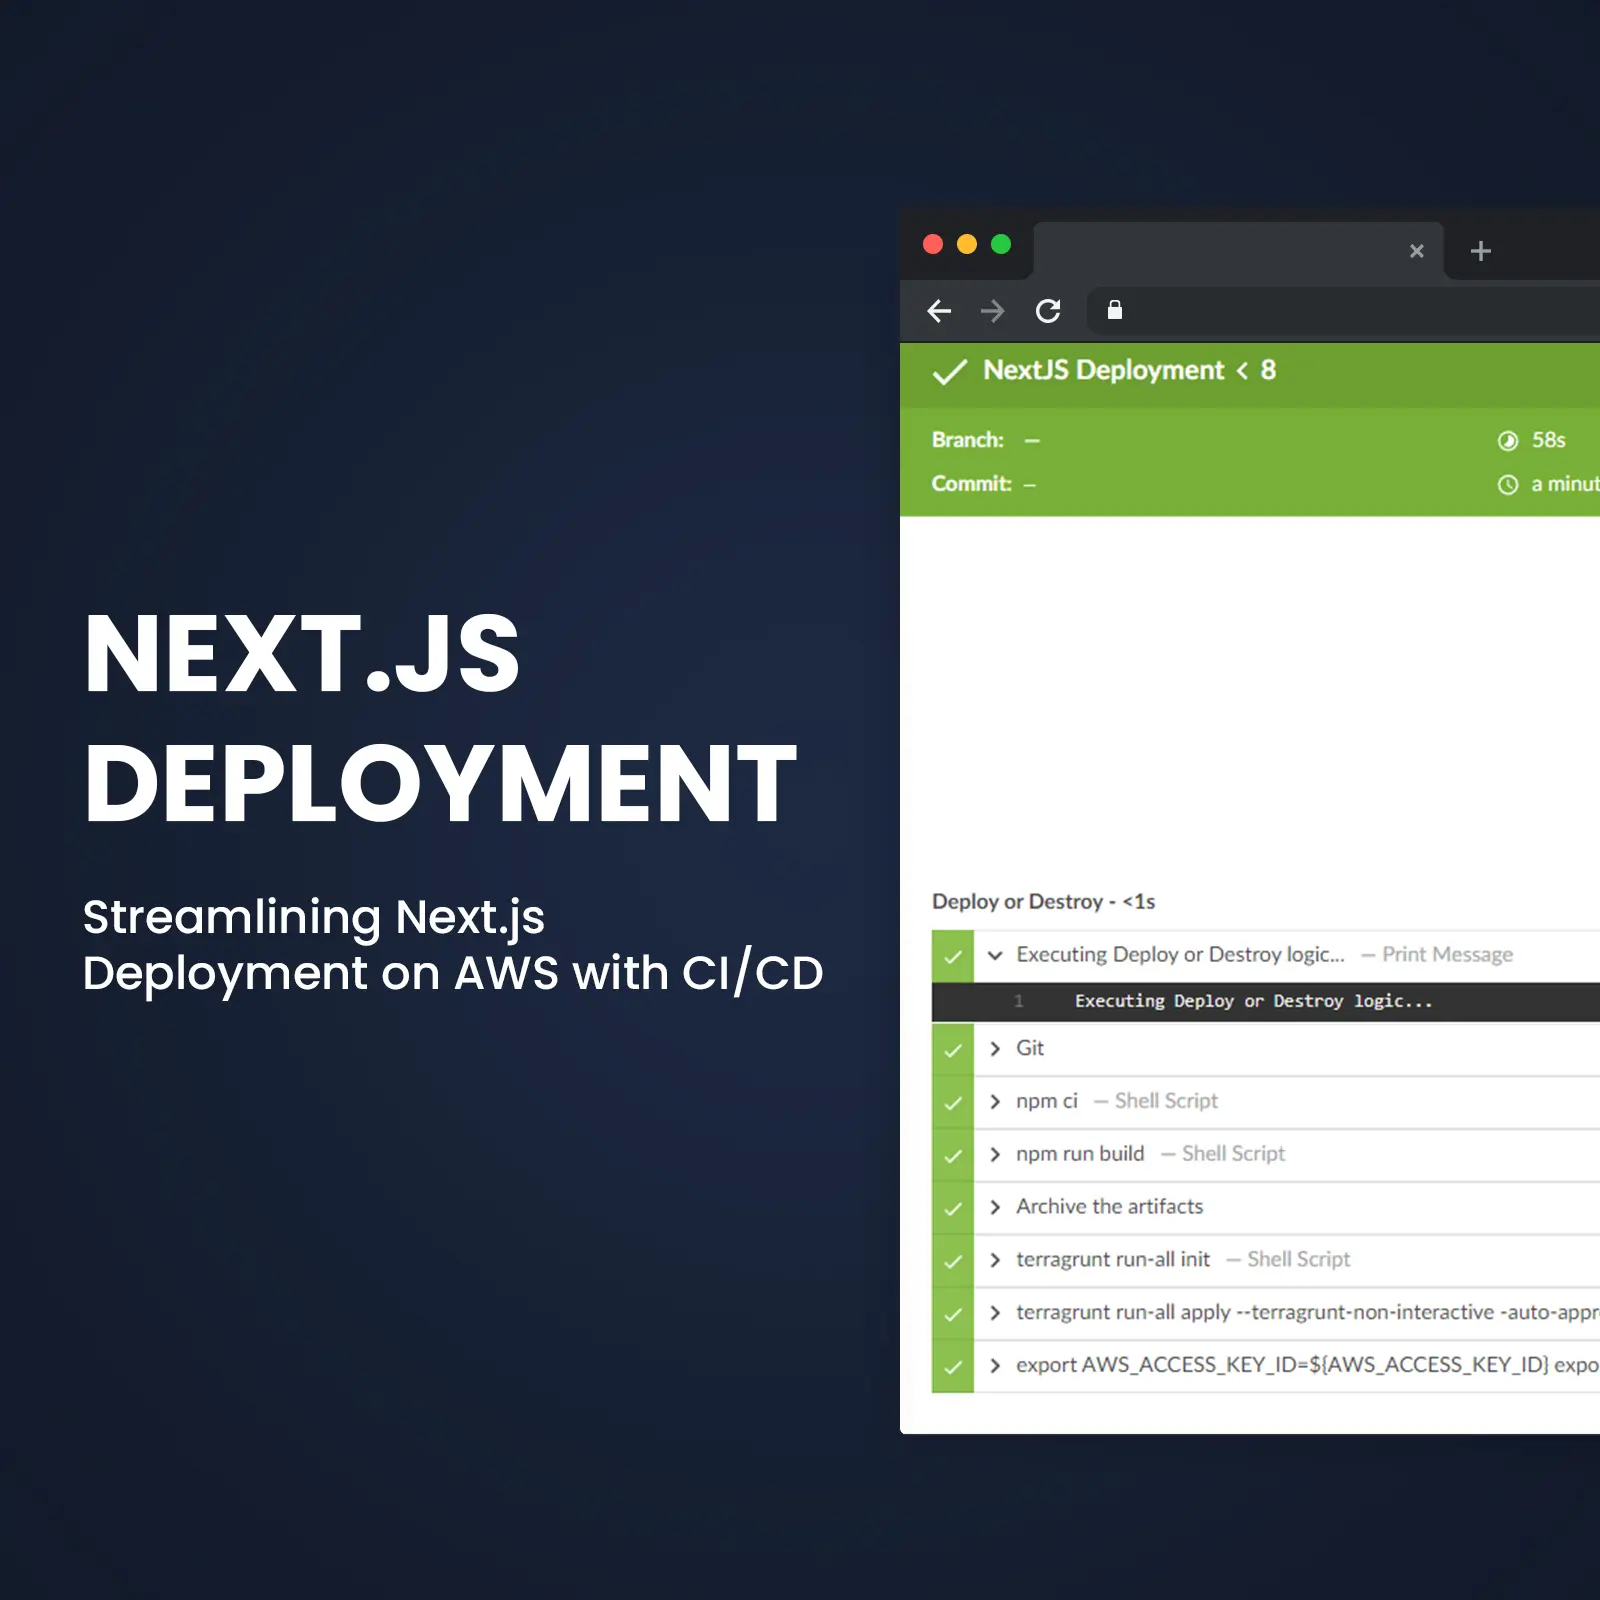Click the NextJS Deployment pipeline title

tap(1103, 370)
